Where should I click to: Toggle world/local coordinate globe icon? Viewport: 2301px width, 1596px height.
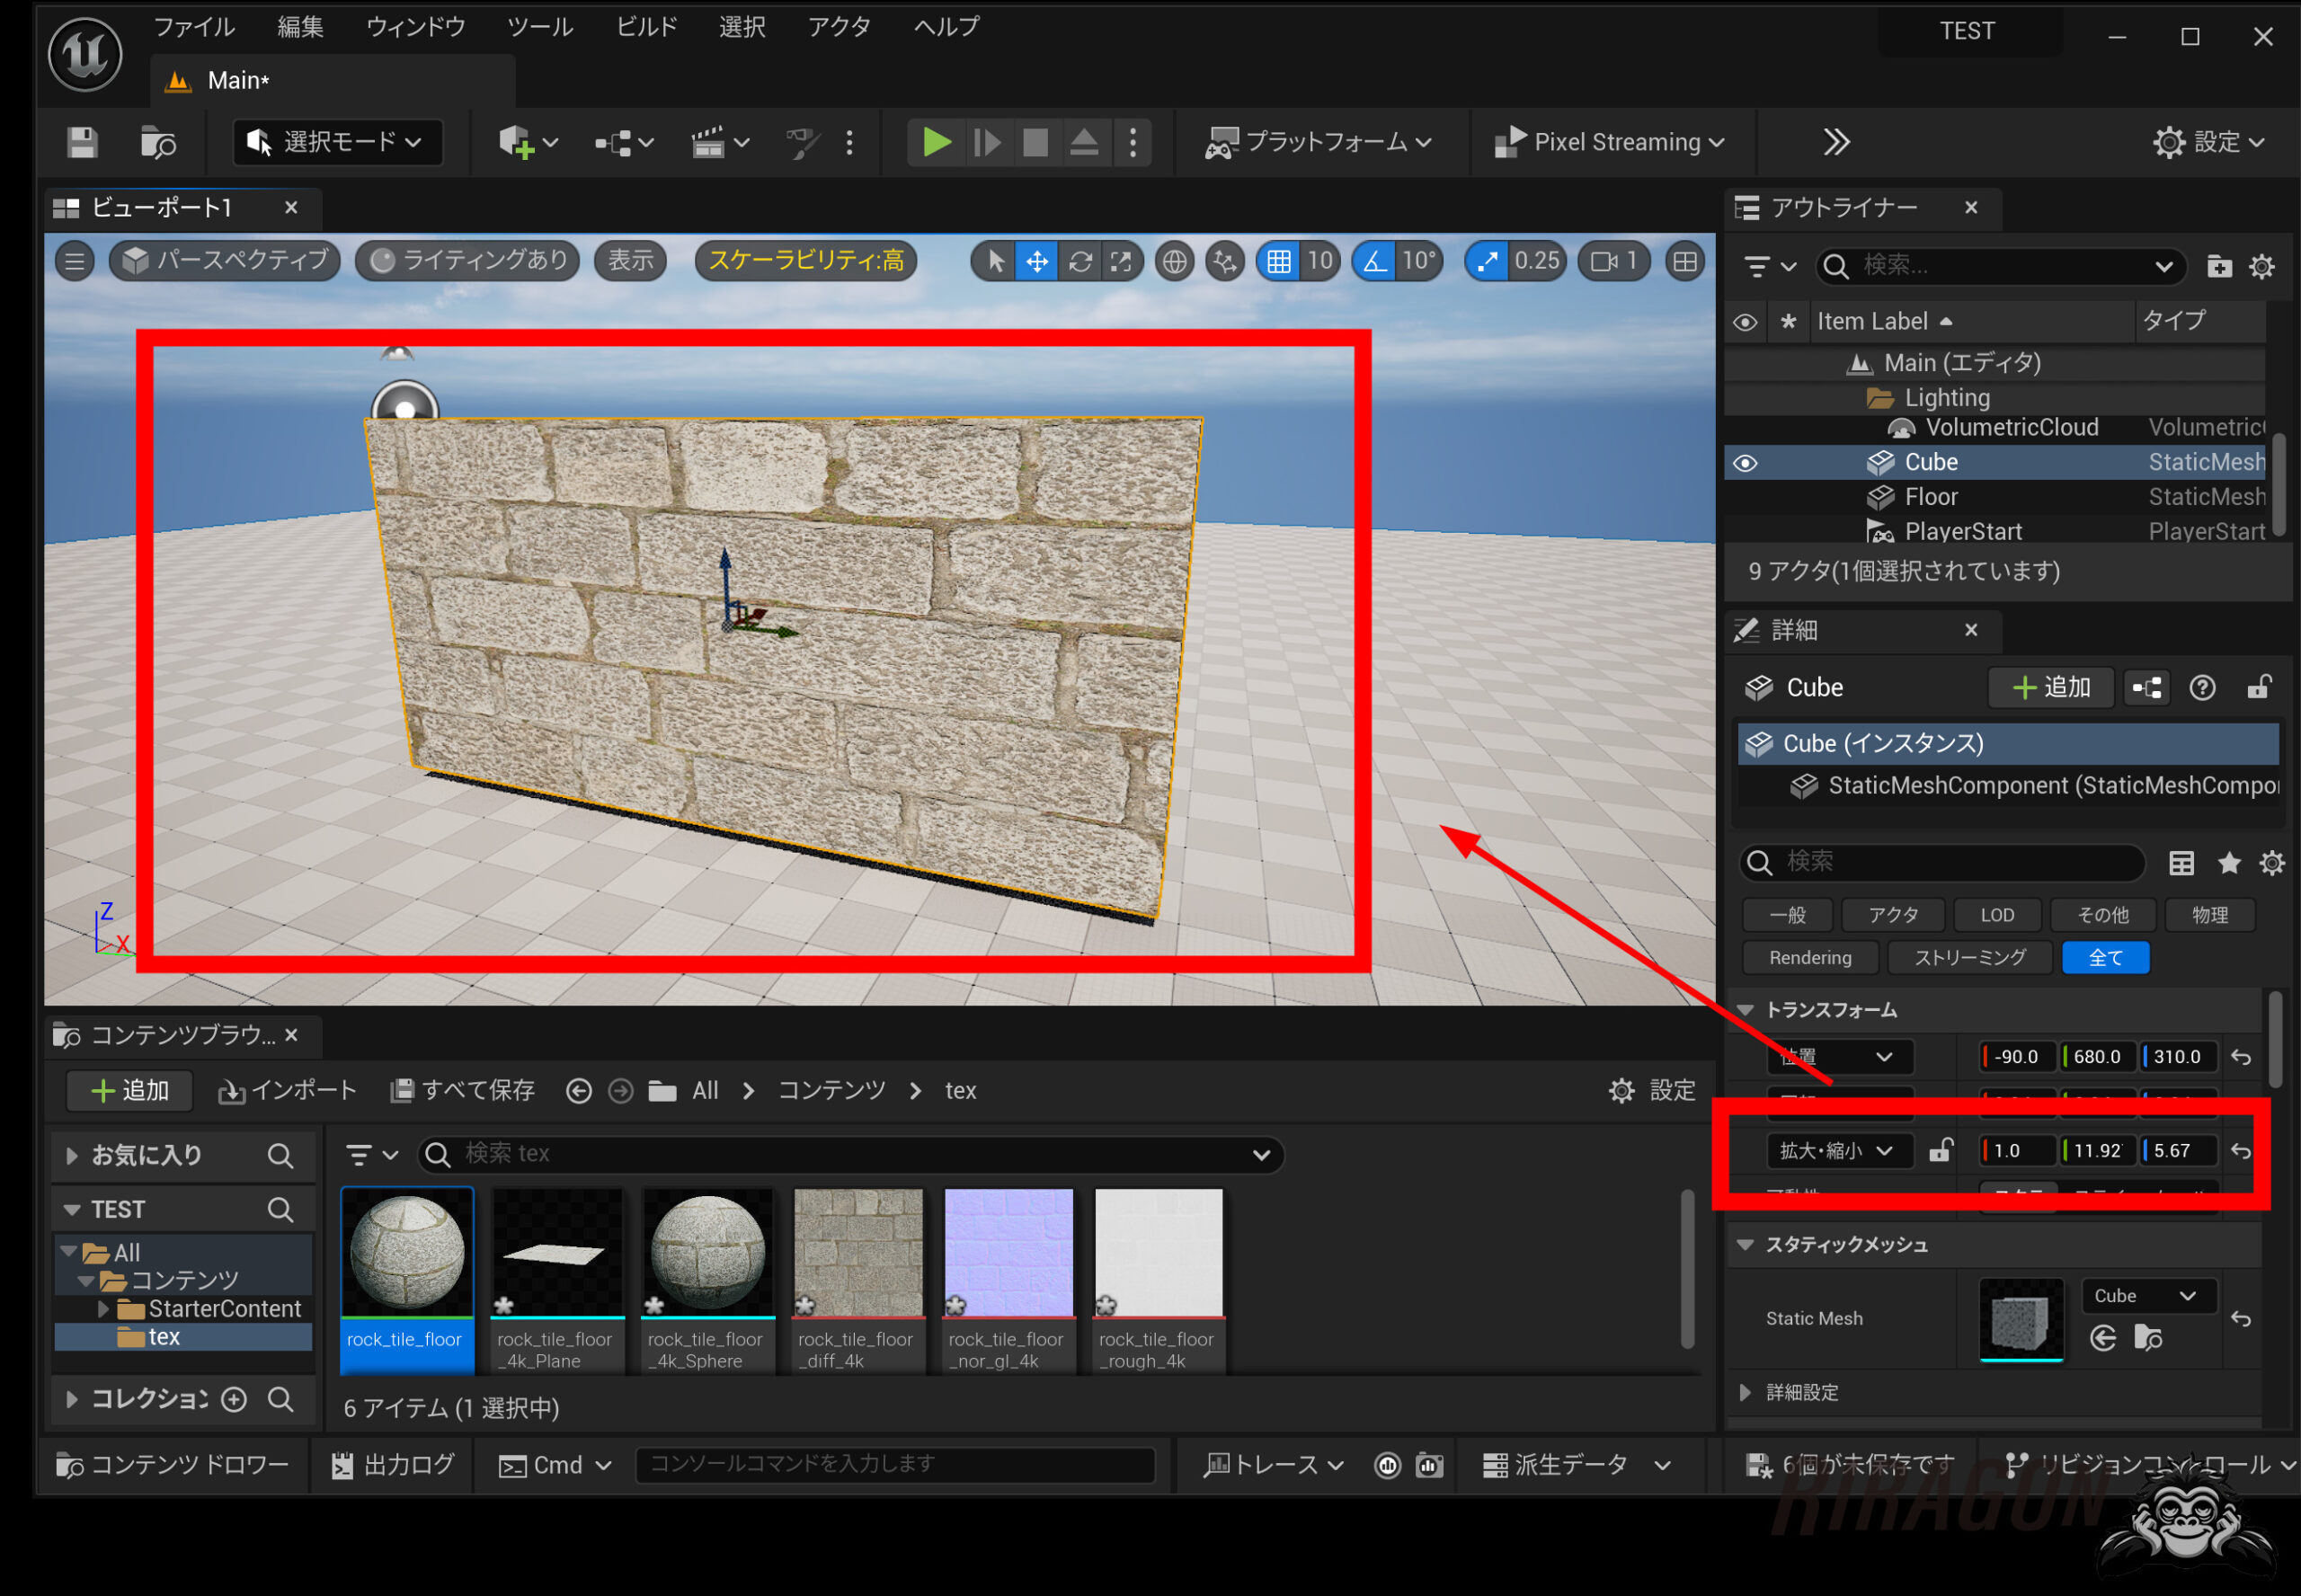1174,262
